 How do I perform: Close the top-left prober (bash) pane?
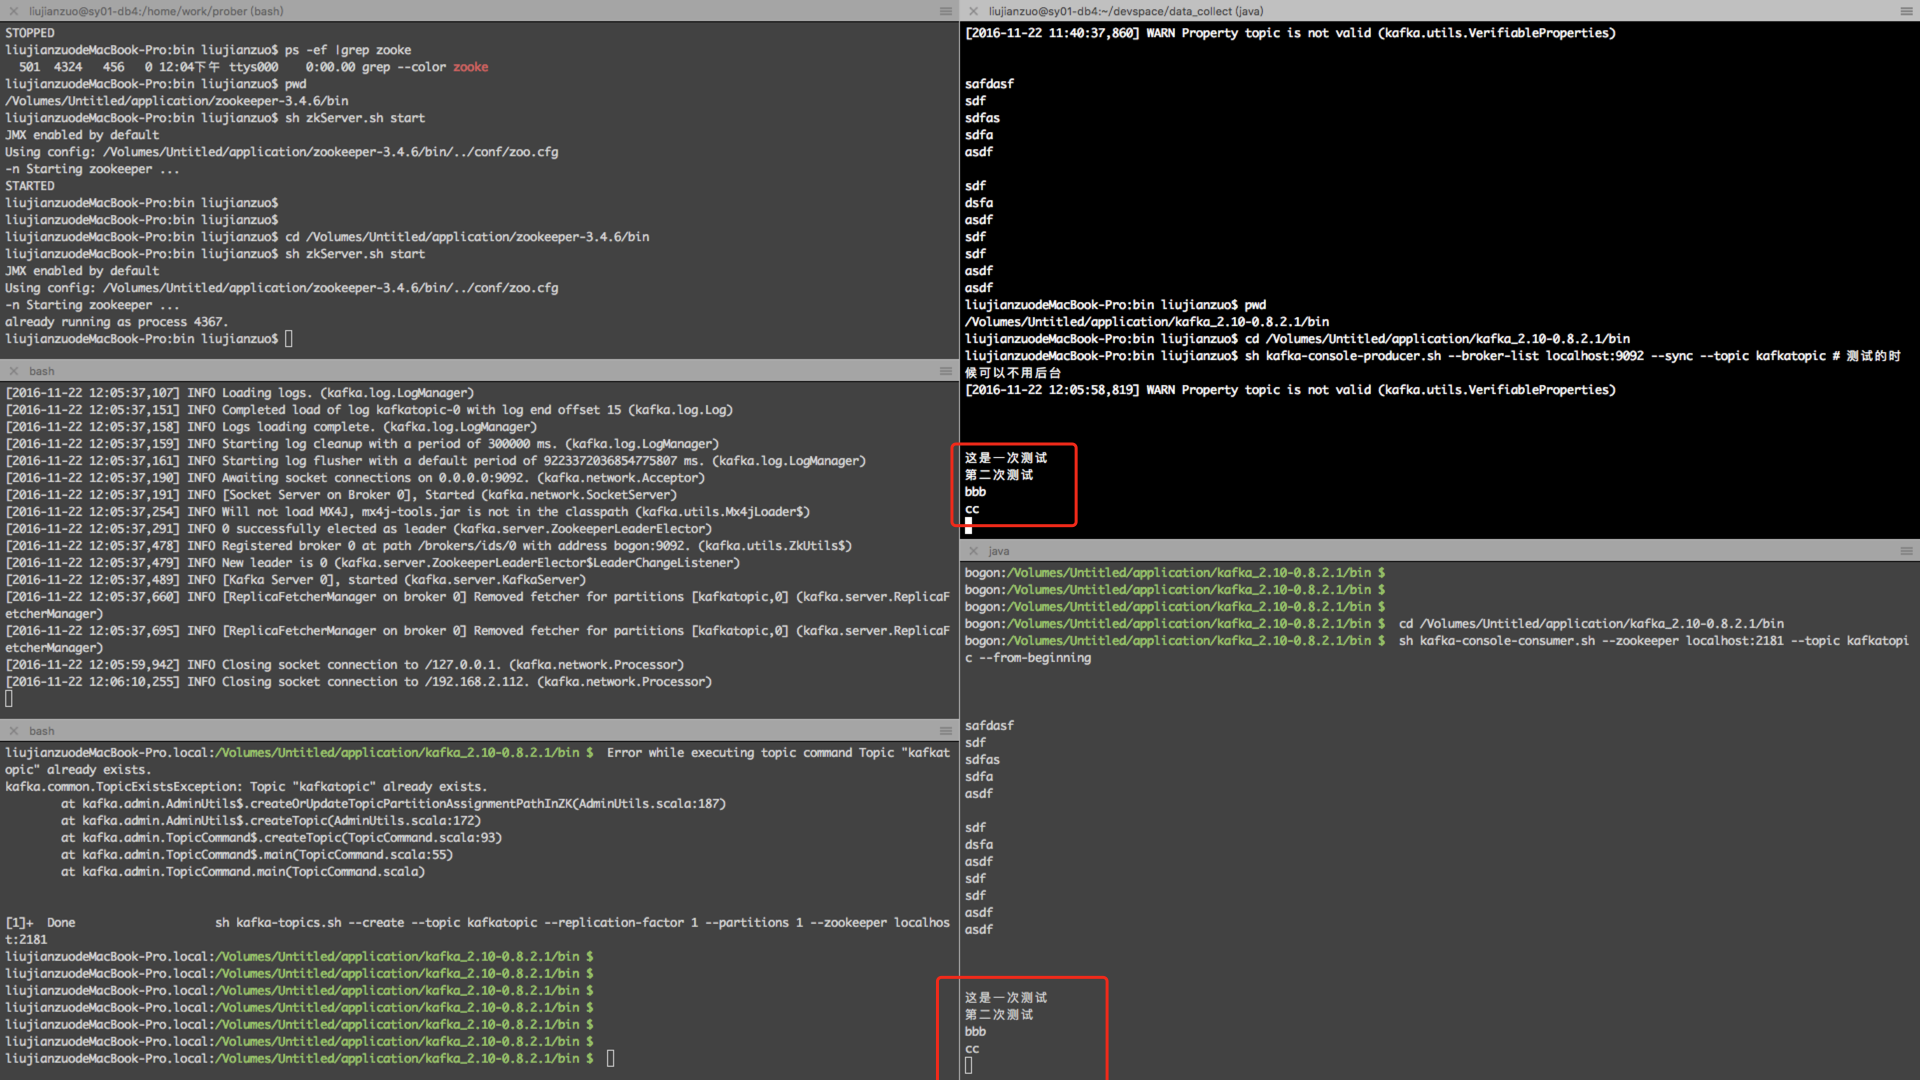point(14,11)
